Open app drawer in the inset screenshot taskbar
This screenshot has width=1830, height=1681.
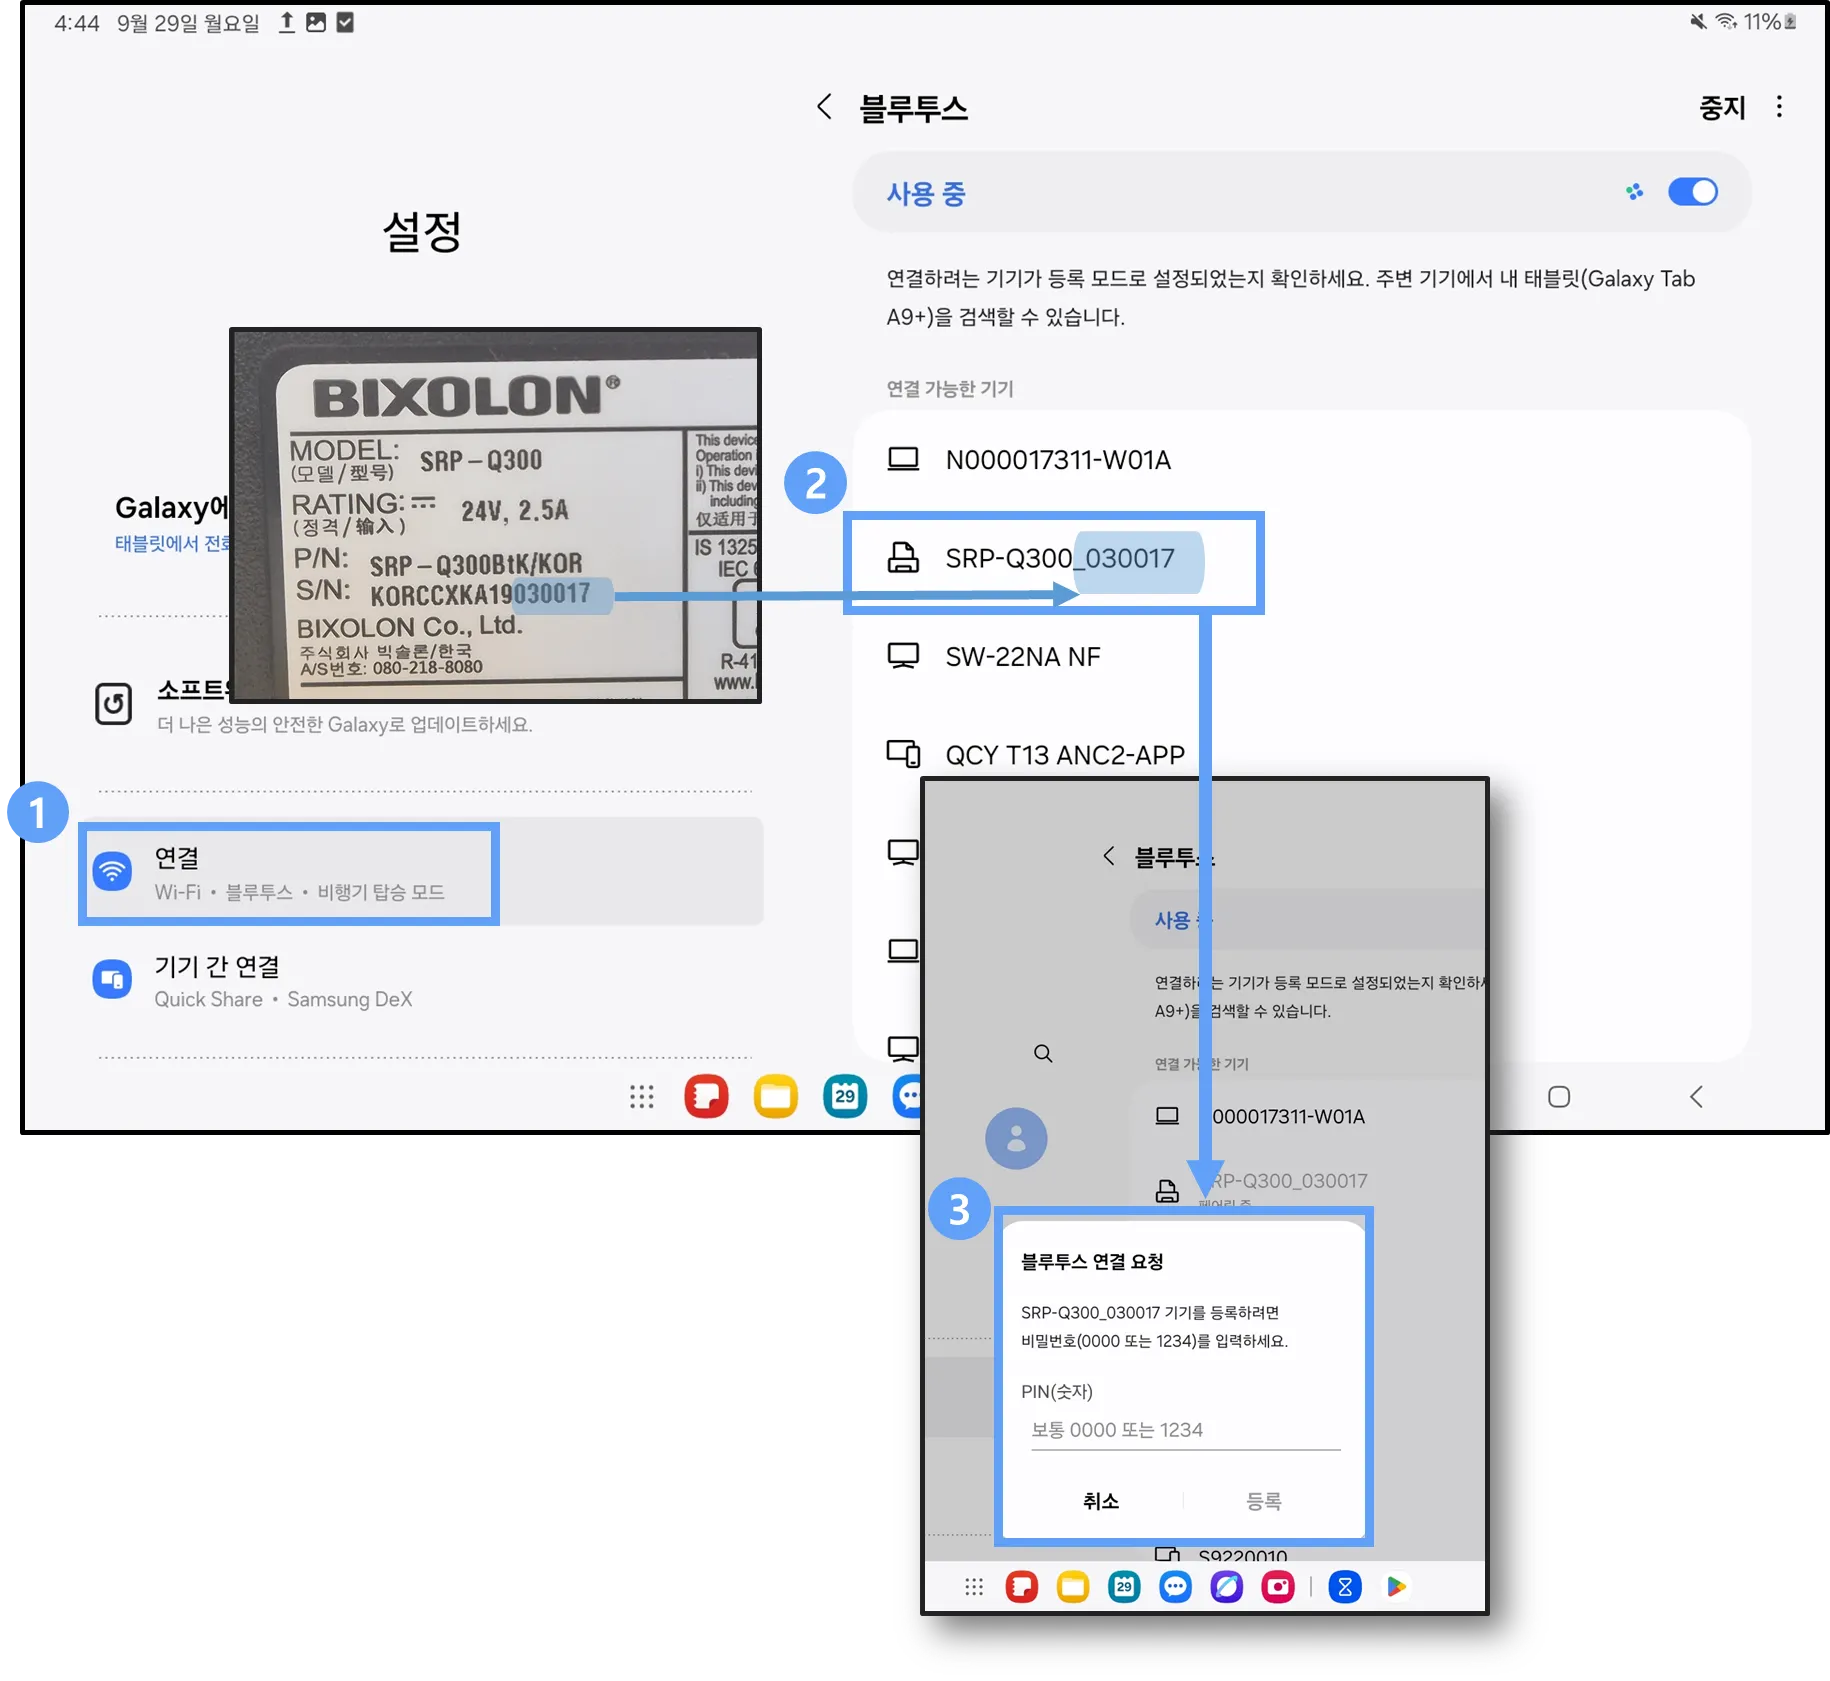tap(974, 1587)
